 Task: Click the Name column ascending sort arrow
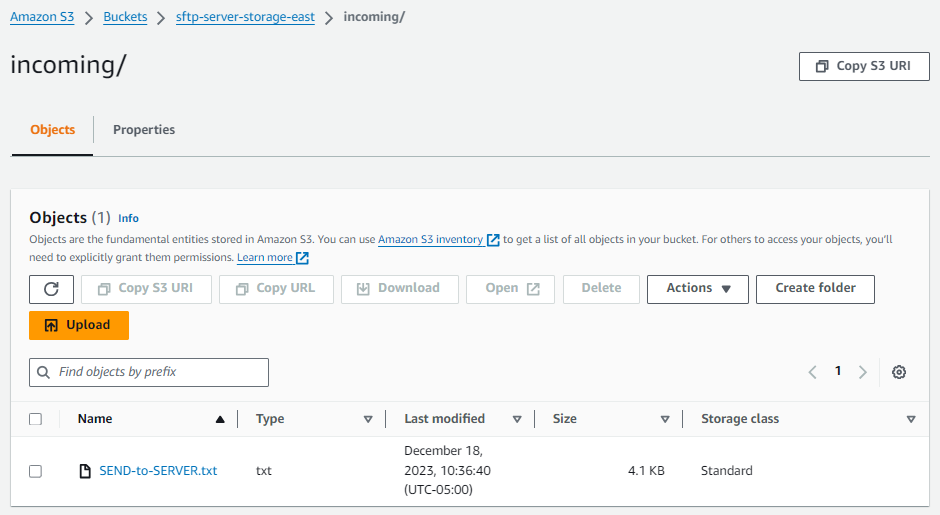pos(220,420)
